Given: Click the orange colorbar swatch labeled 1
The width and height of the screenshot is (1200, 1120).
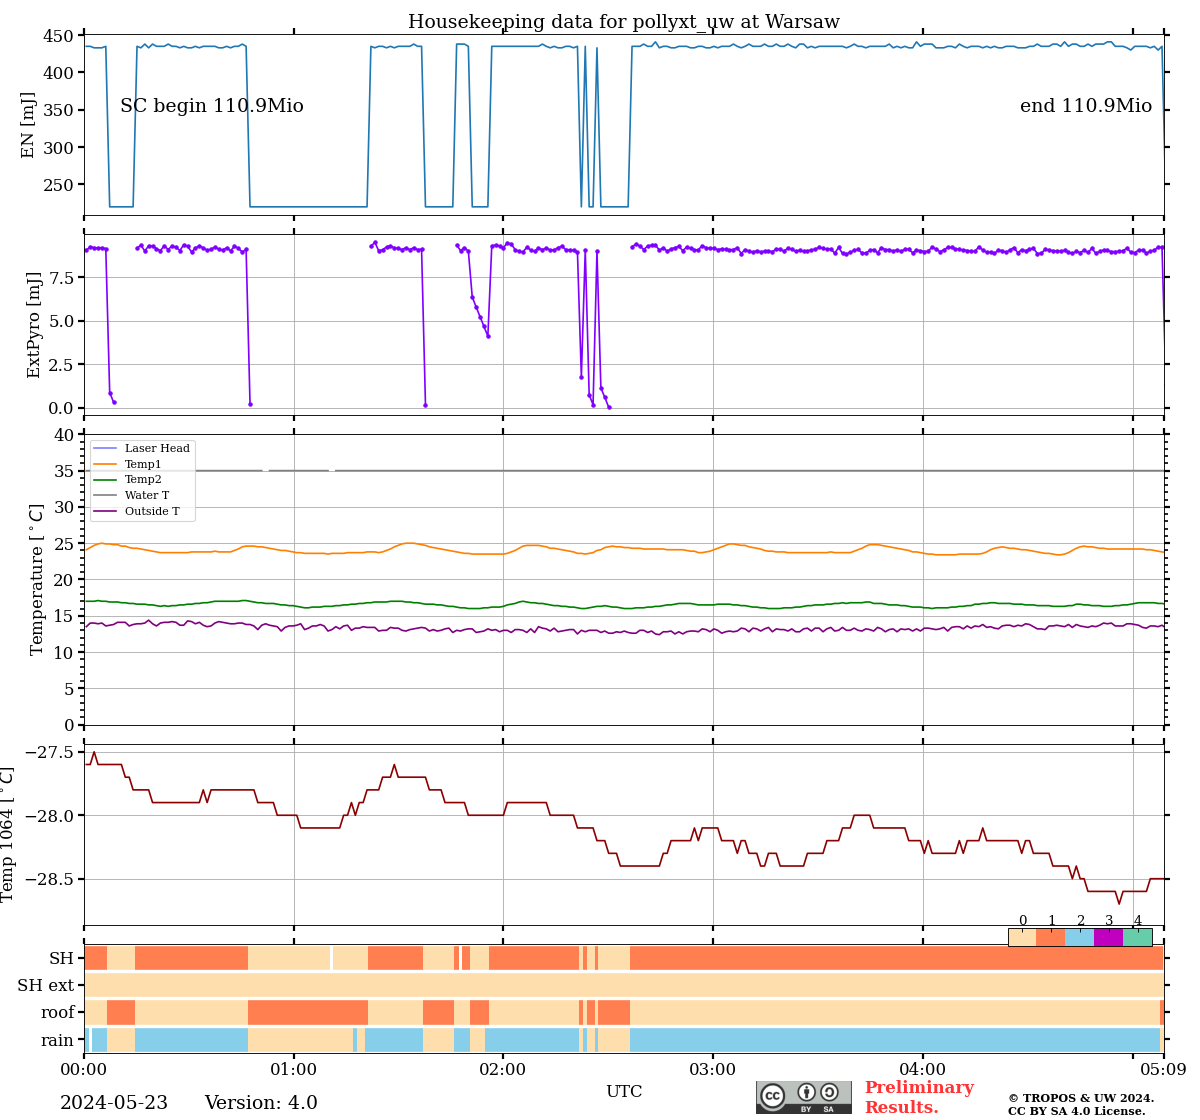Looking at the screenshot, I should click(x=1051, y=937).
